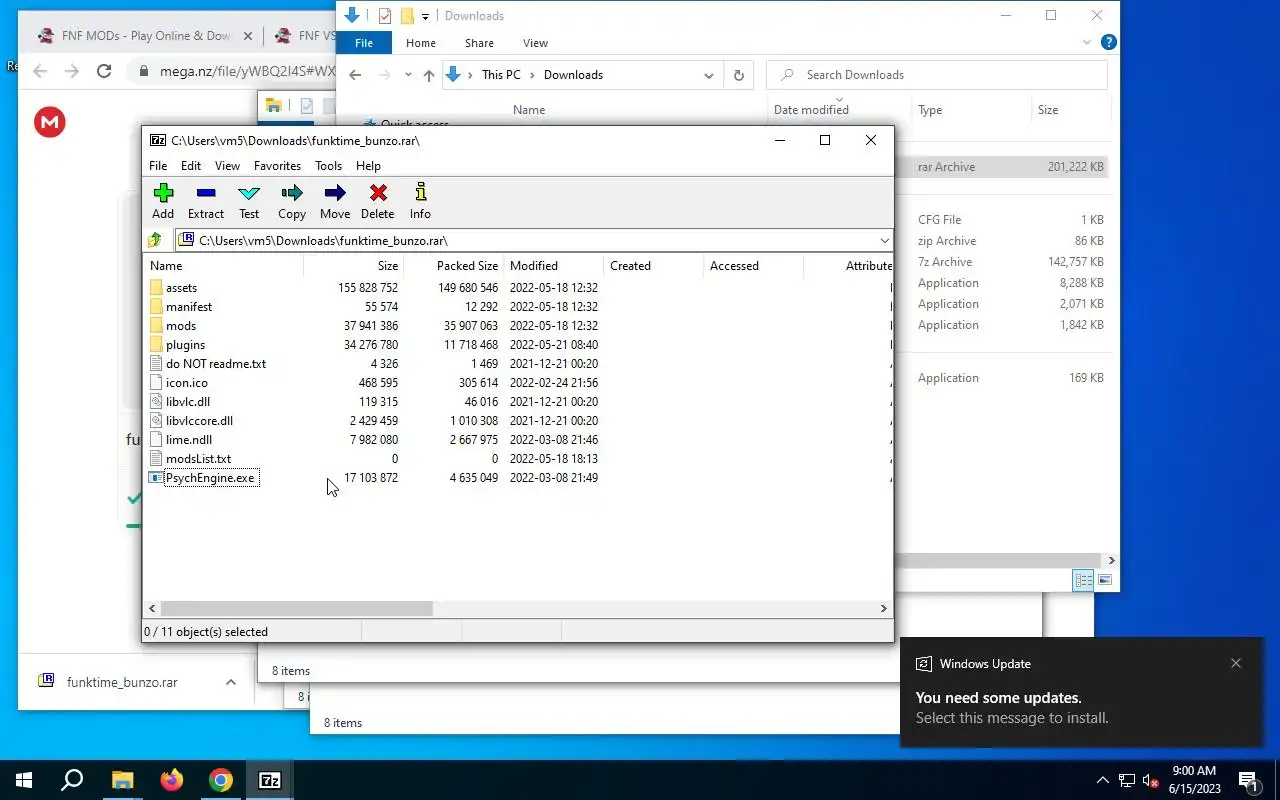Select the assets folder icon
Image resolution: width=1280 pixels, height=800 pixels.
(156, 287)
